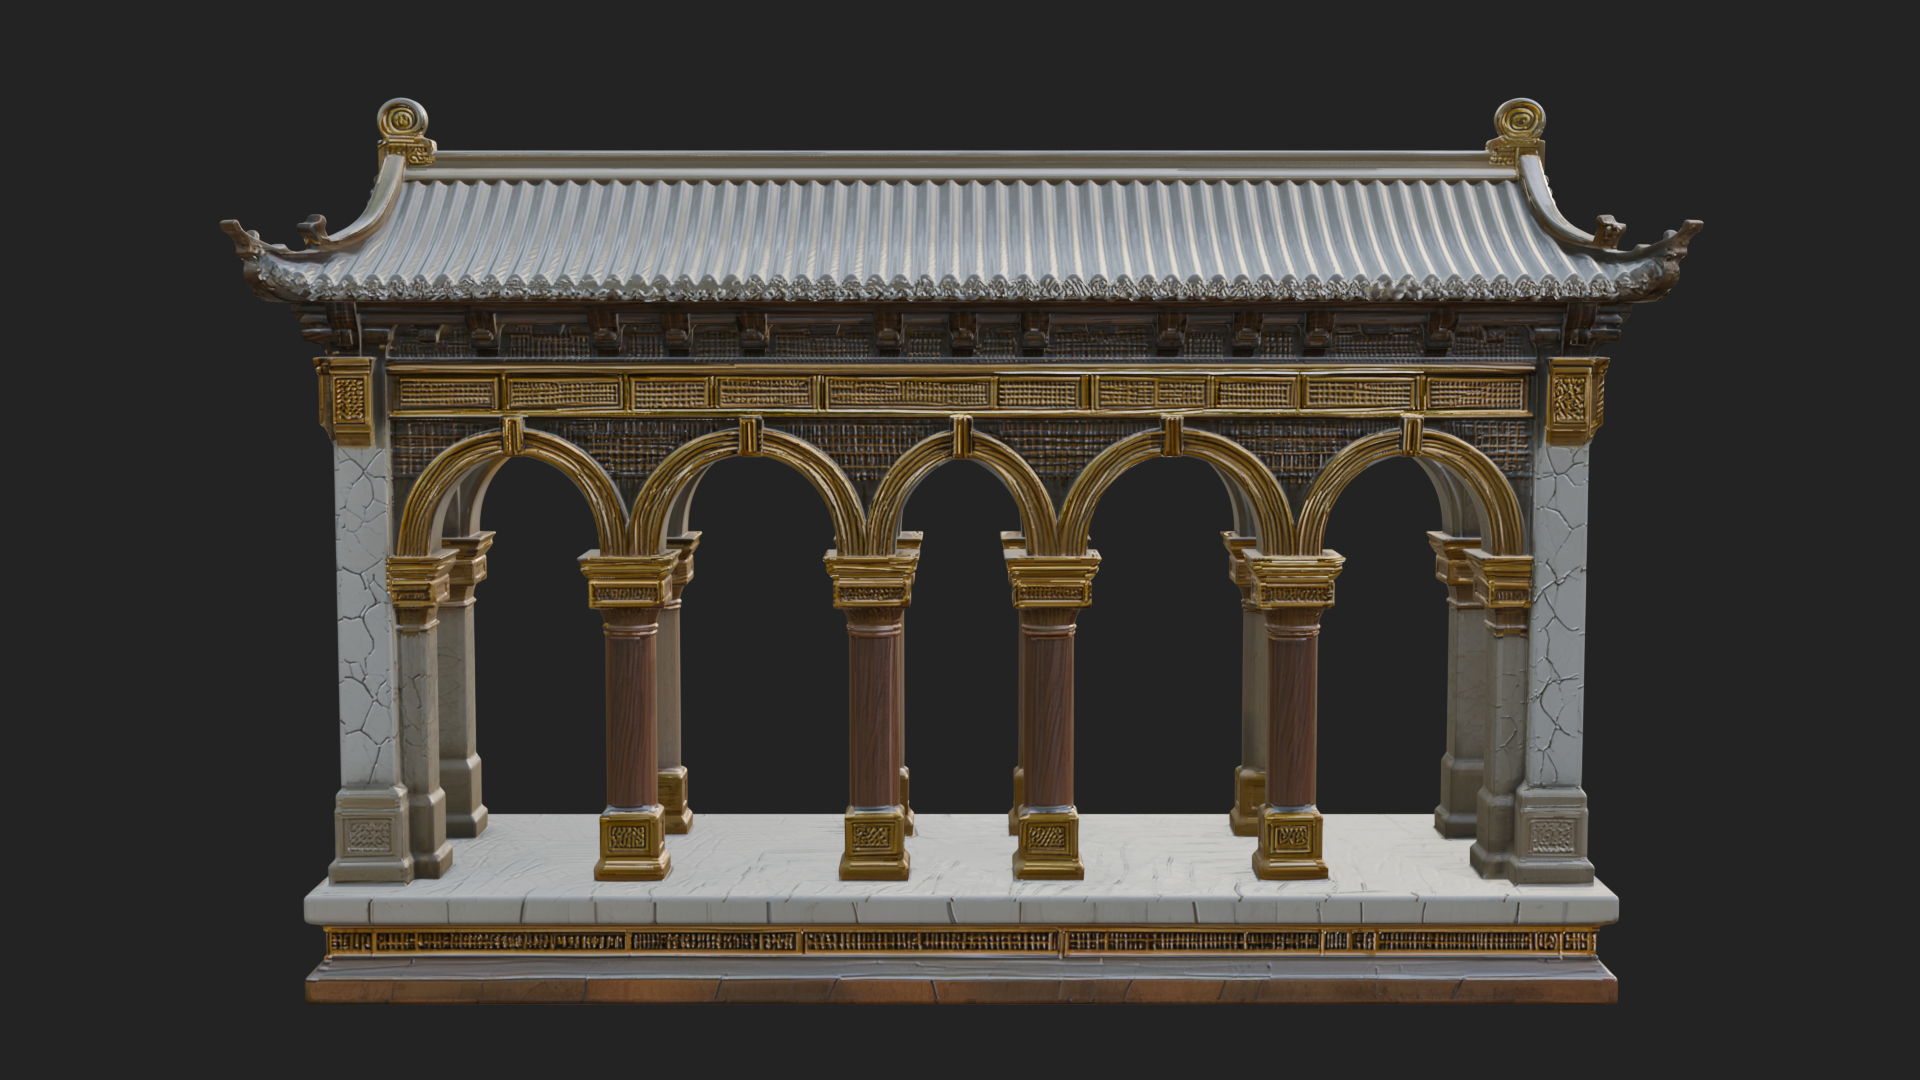Click the rendered pavilion model
The height and width of the screenshot is (1080, 1920).
point(960,552)
